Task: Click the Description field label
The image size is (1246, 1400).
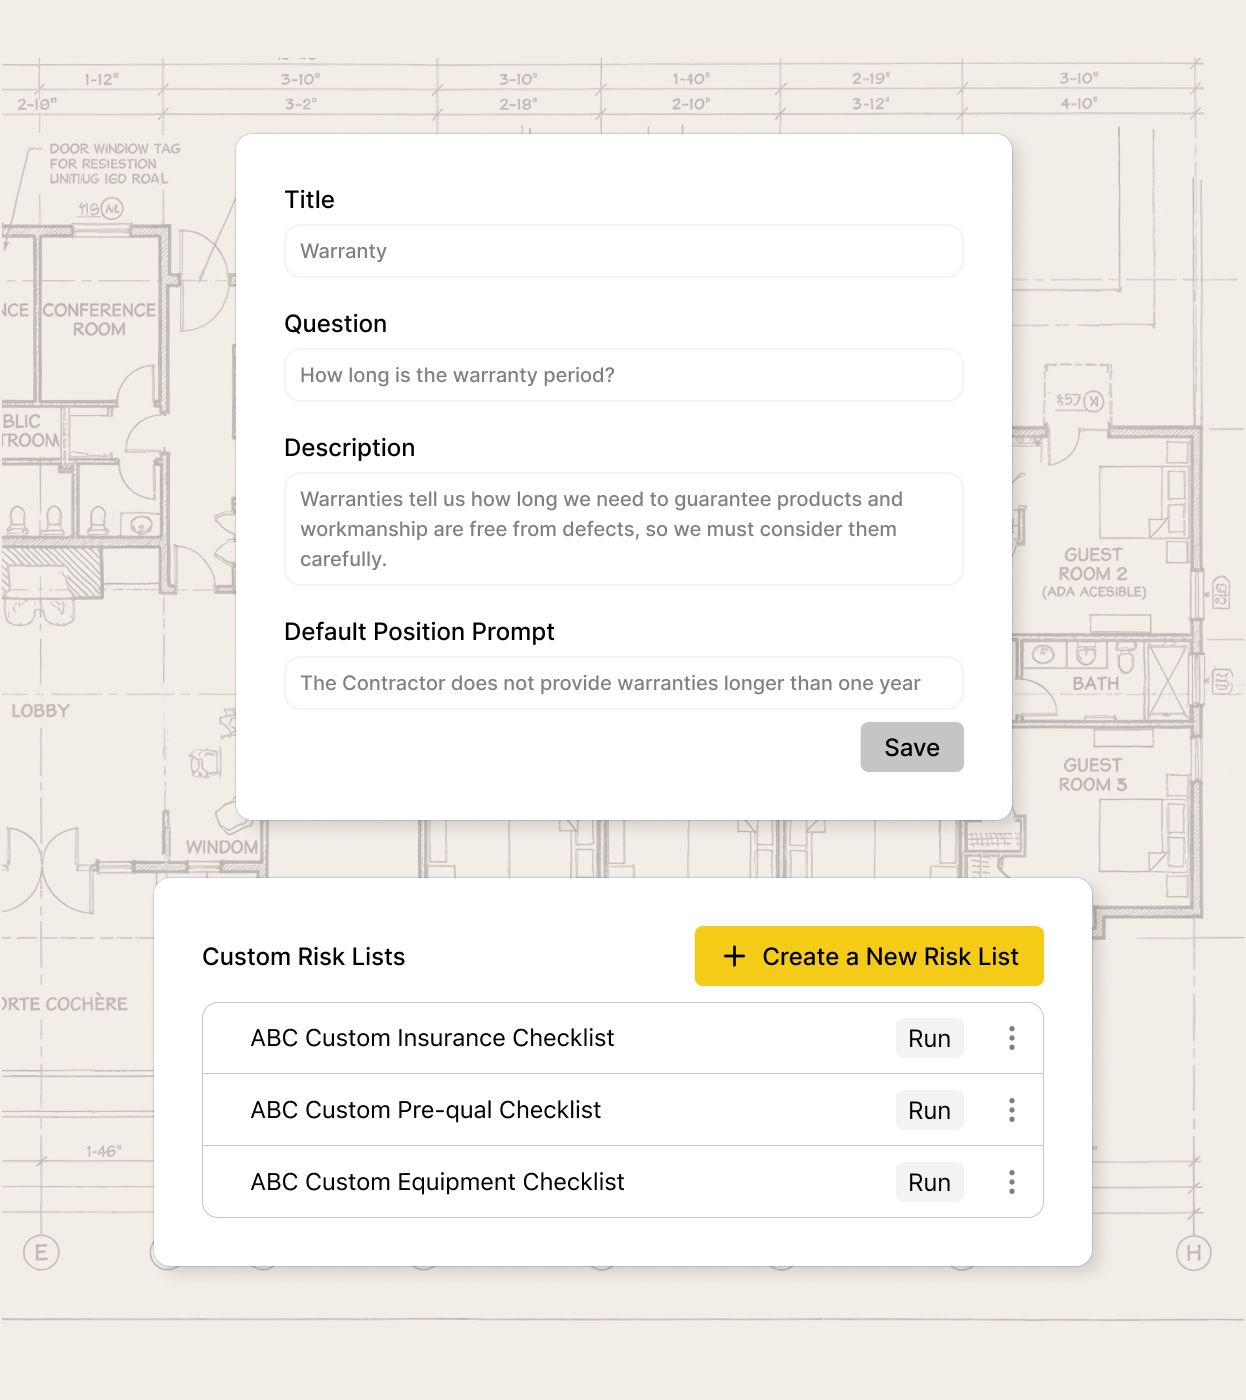Action: tap(349, 448)
